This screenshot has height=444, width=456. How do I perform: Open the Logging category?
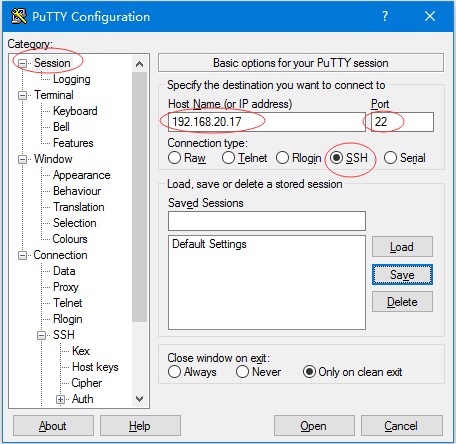(72, 79)
